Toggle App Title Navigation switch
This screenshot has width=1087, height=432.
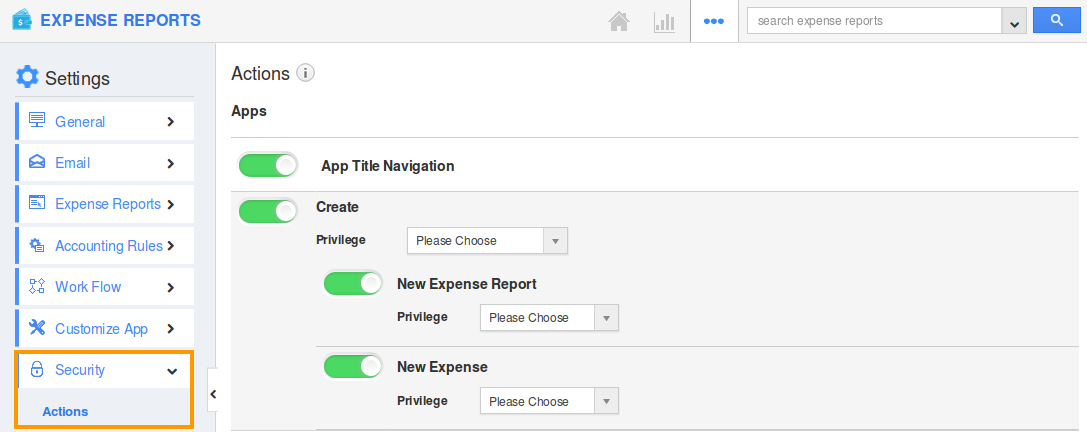pos(268,166)
